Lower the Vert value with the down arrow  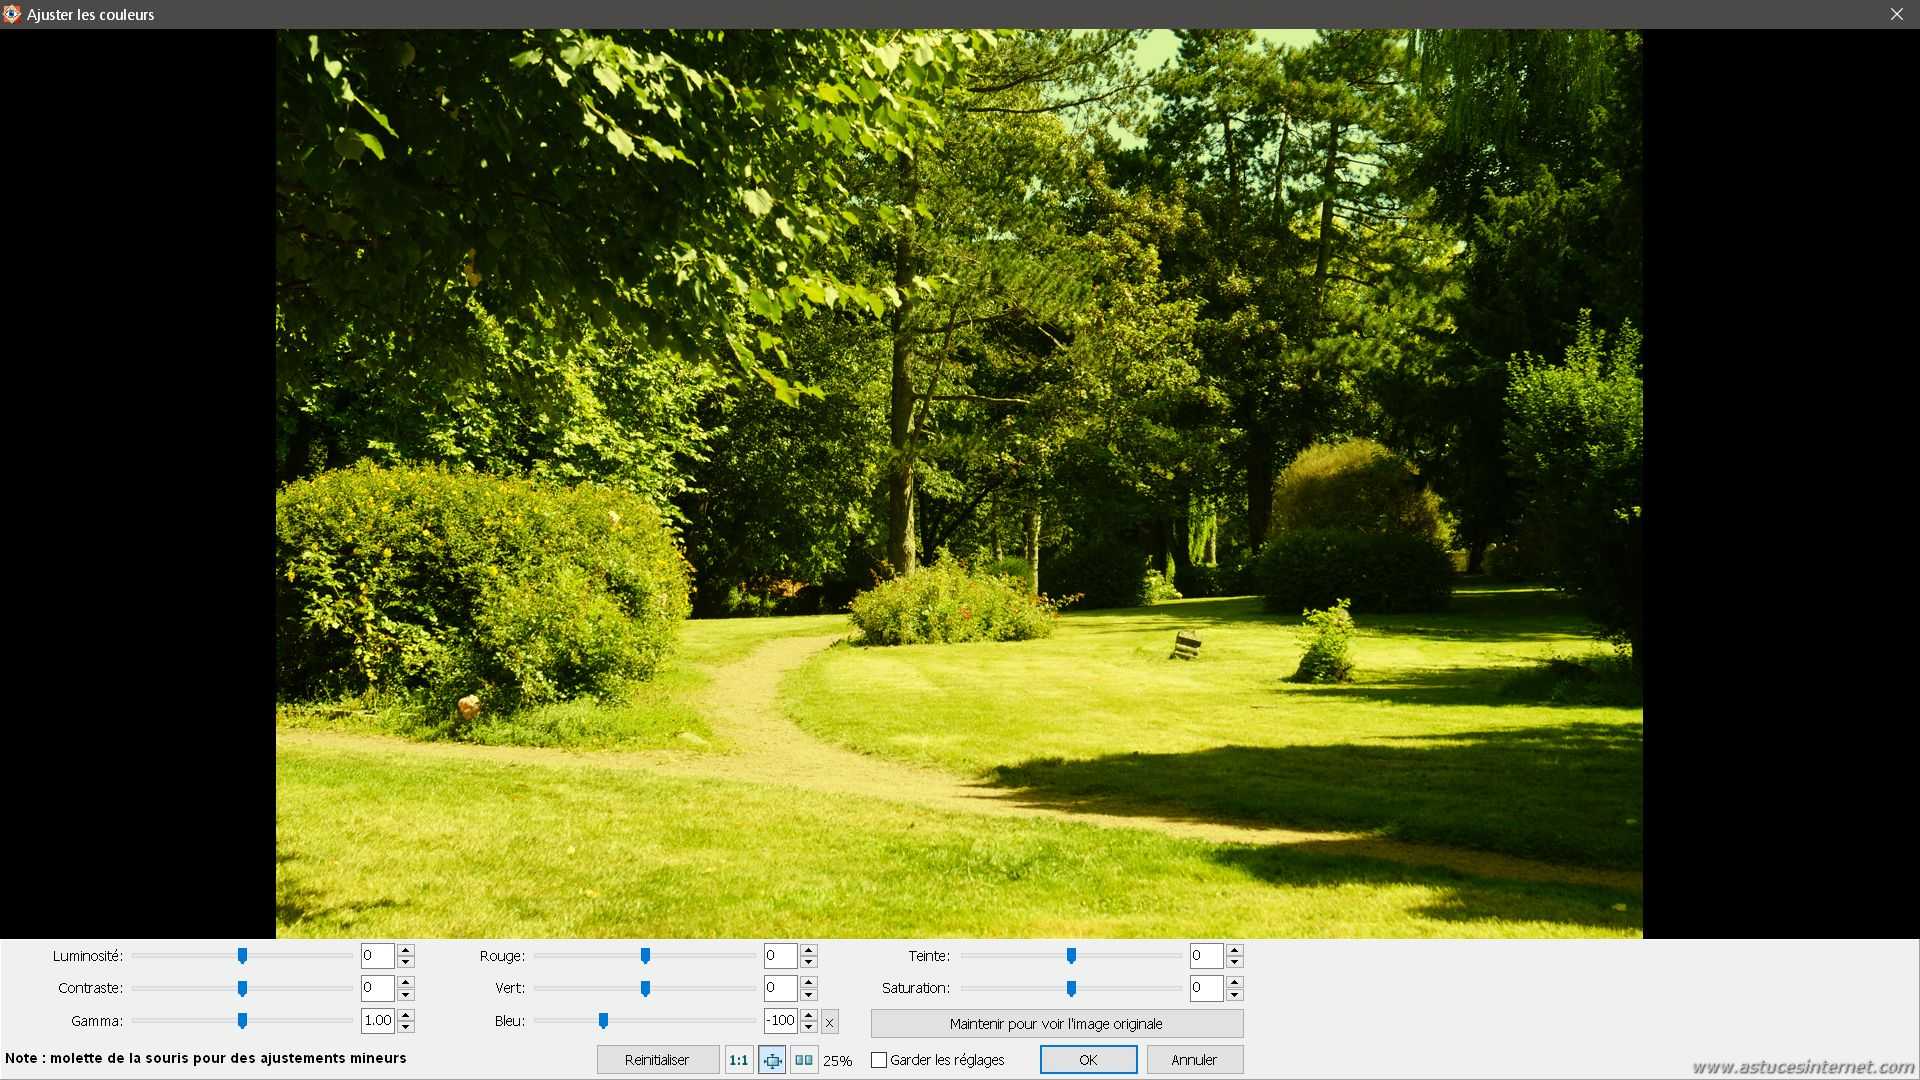[809, 995]
